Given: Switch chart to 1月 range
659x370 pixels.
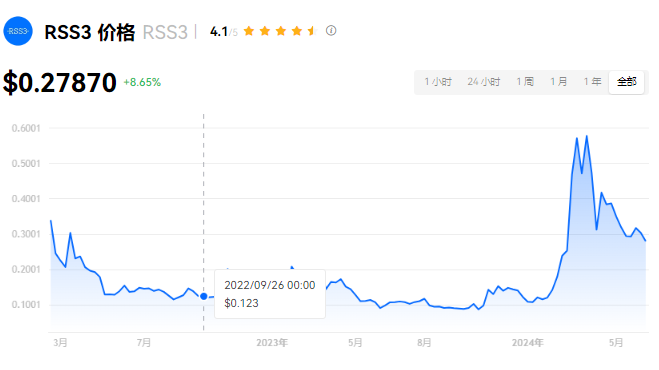Looking at the screenshot, I should pos(559,82).
